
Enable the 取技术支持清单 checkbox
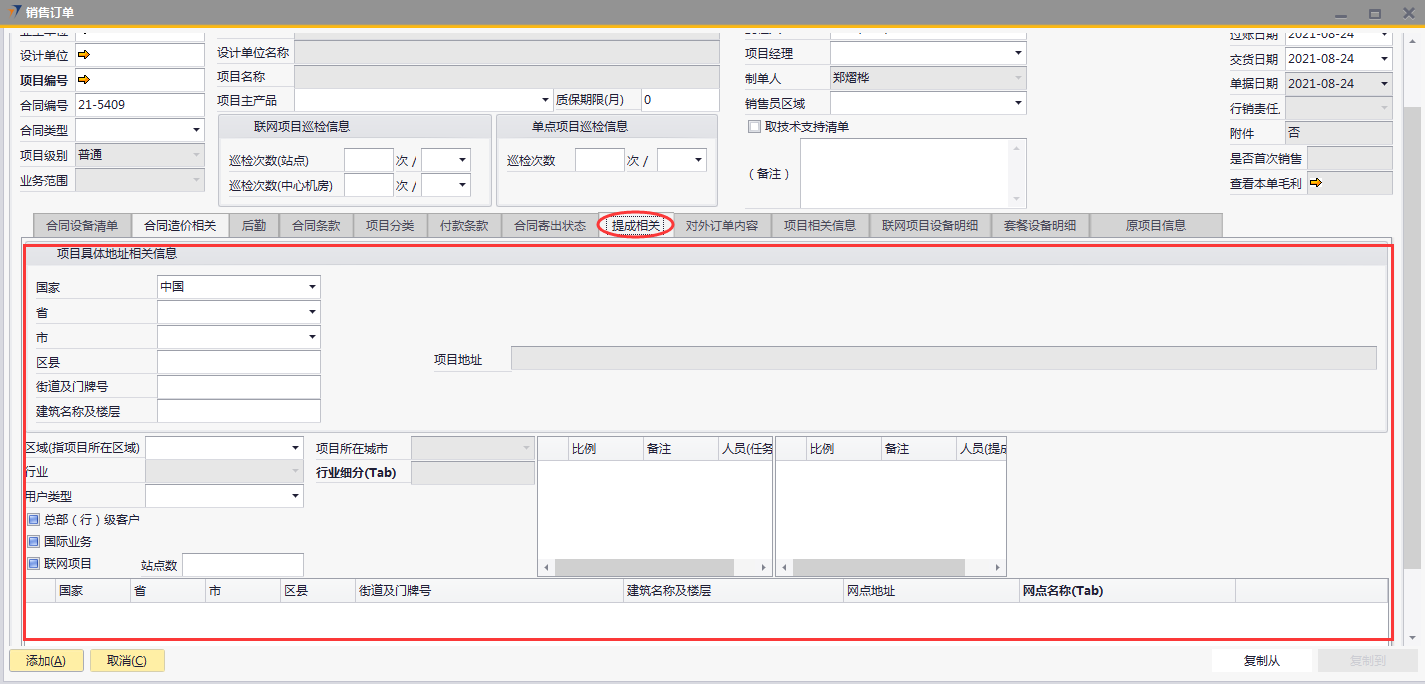755,127
